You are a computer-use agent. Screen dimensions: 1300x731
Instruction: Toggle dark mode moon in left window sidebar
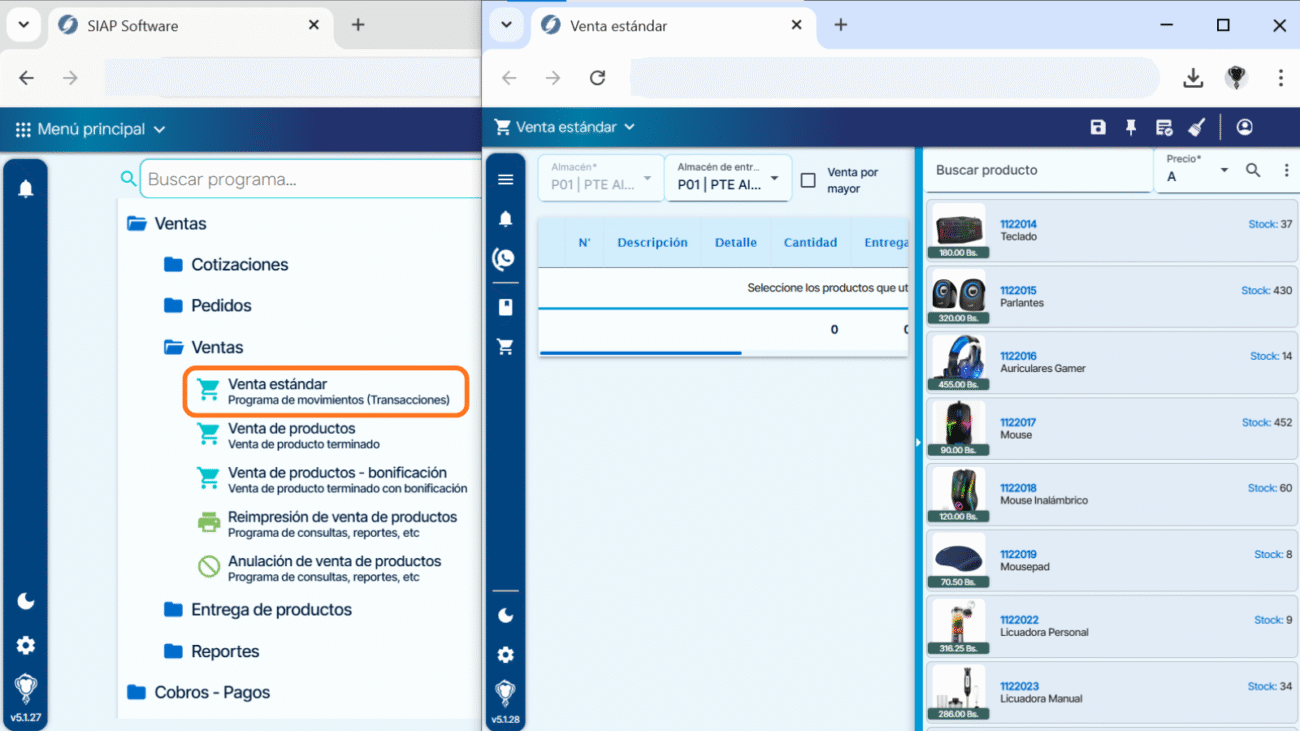point(26,601)
